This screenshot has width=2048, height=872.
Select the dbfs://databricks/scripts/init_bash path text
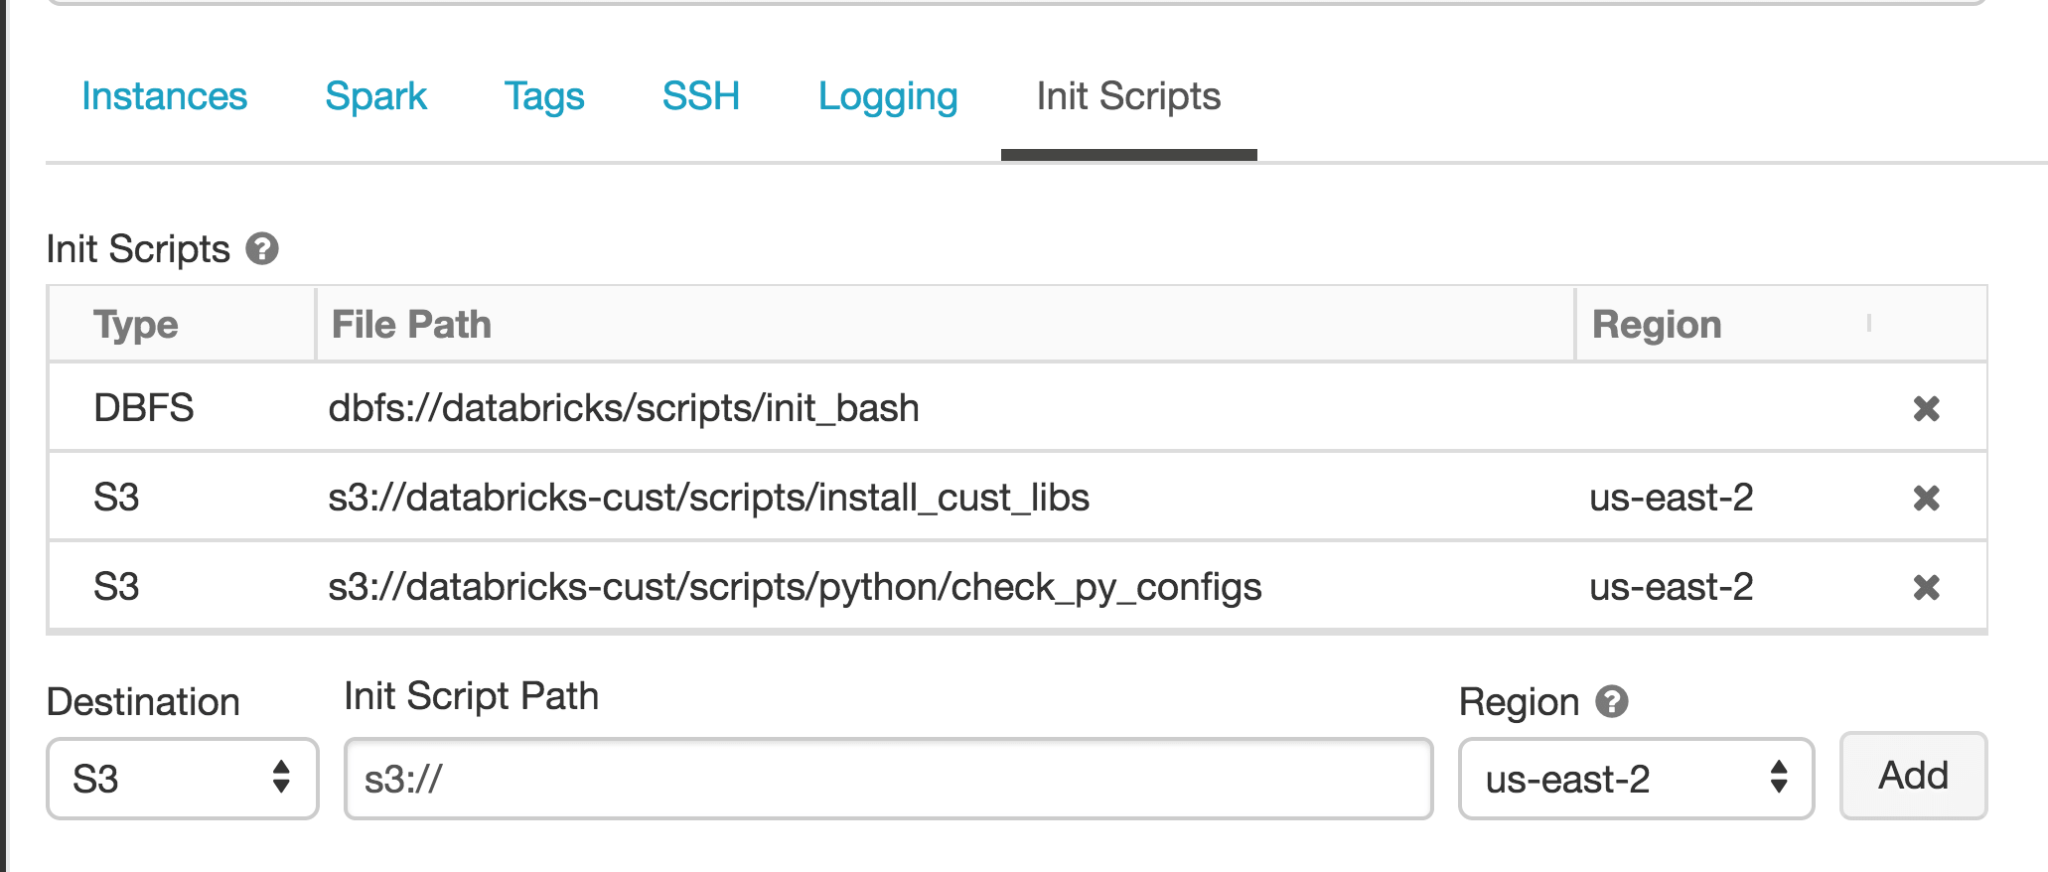pos(624,409)
